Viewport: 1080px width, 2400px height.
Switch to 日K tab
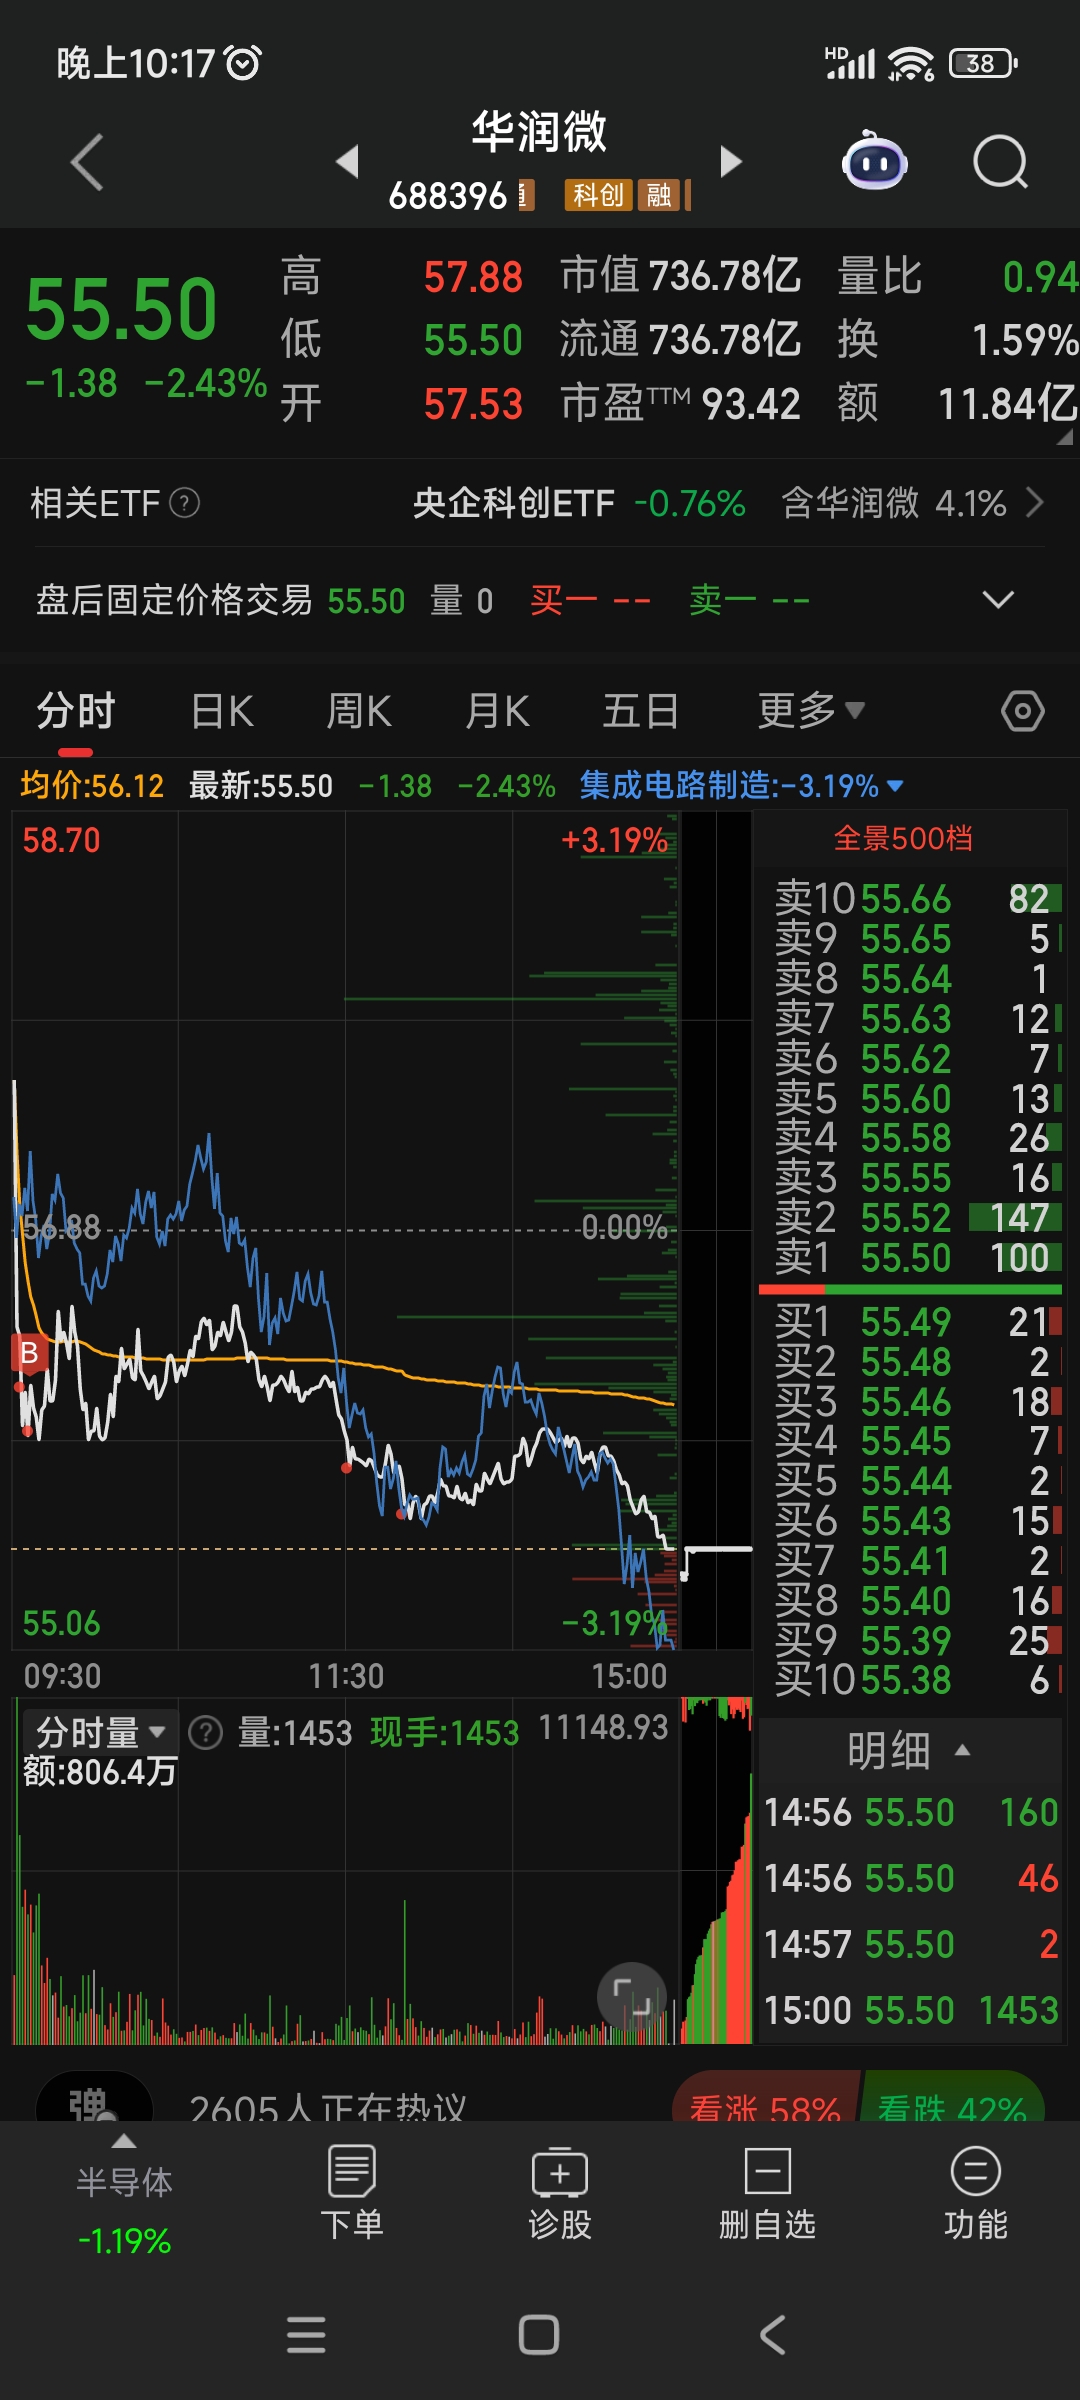[x=222, y=711]
